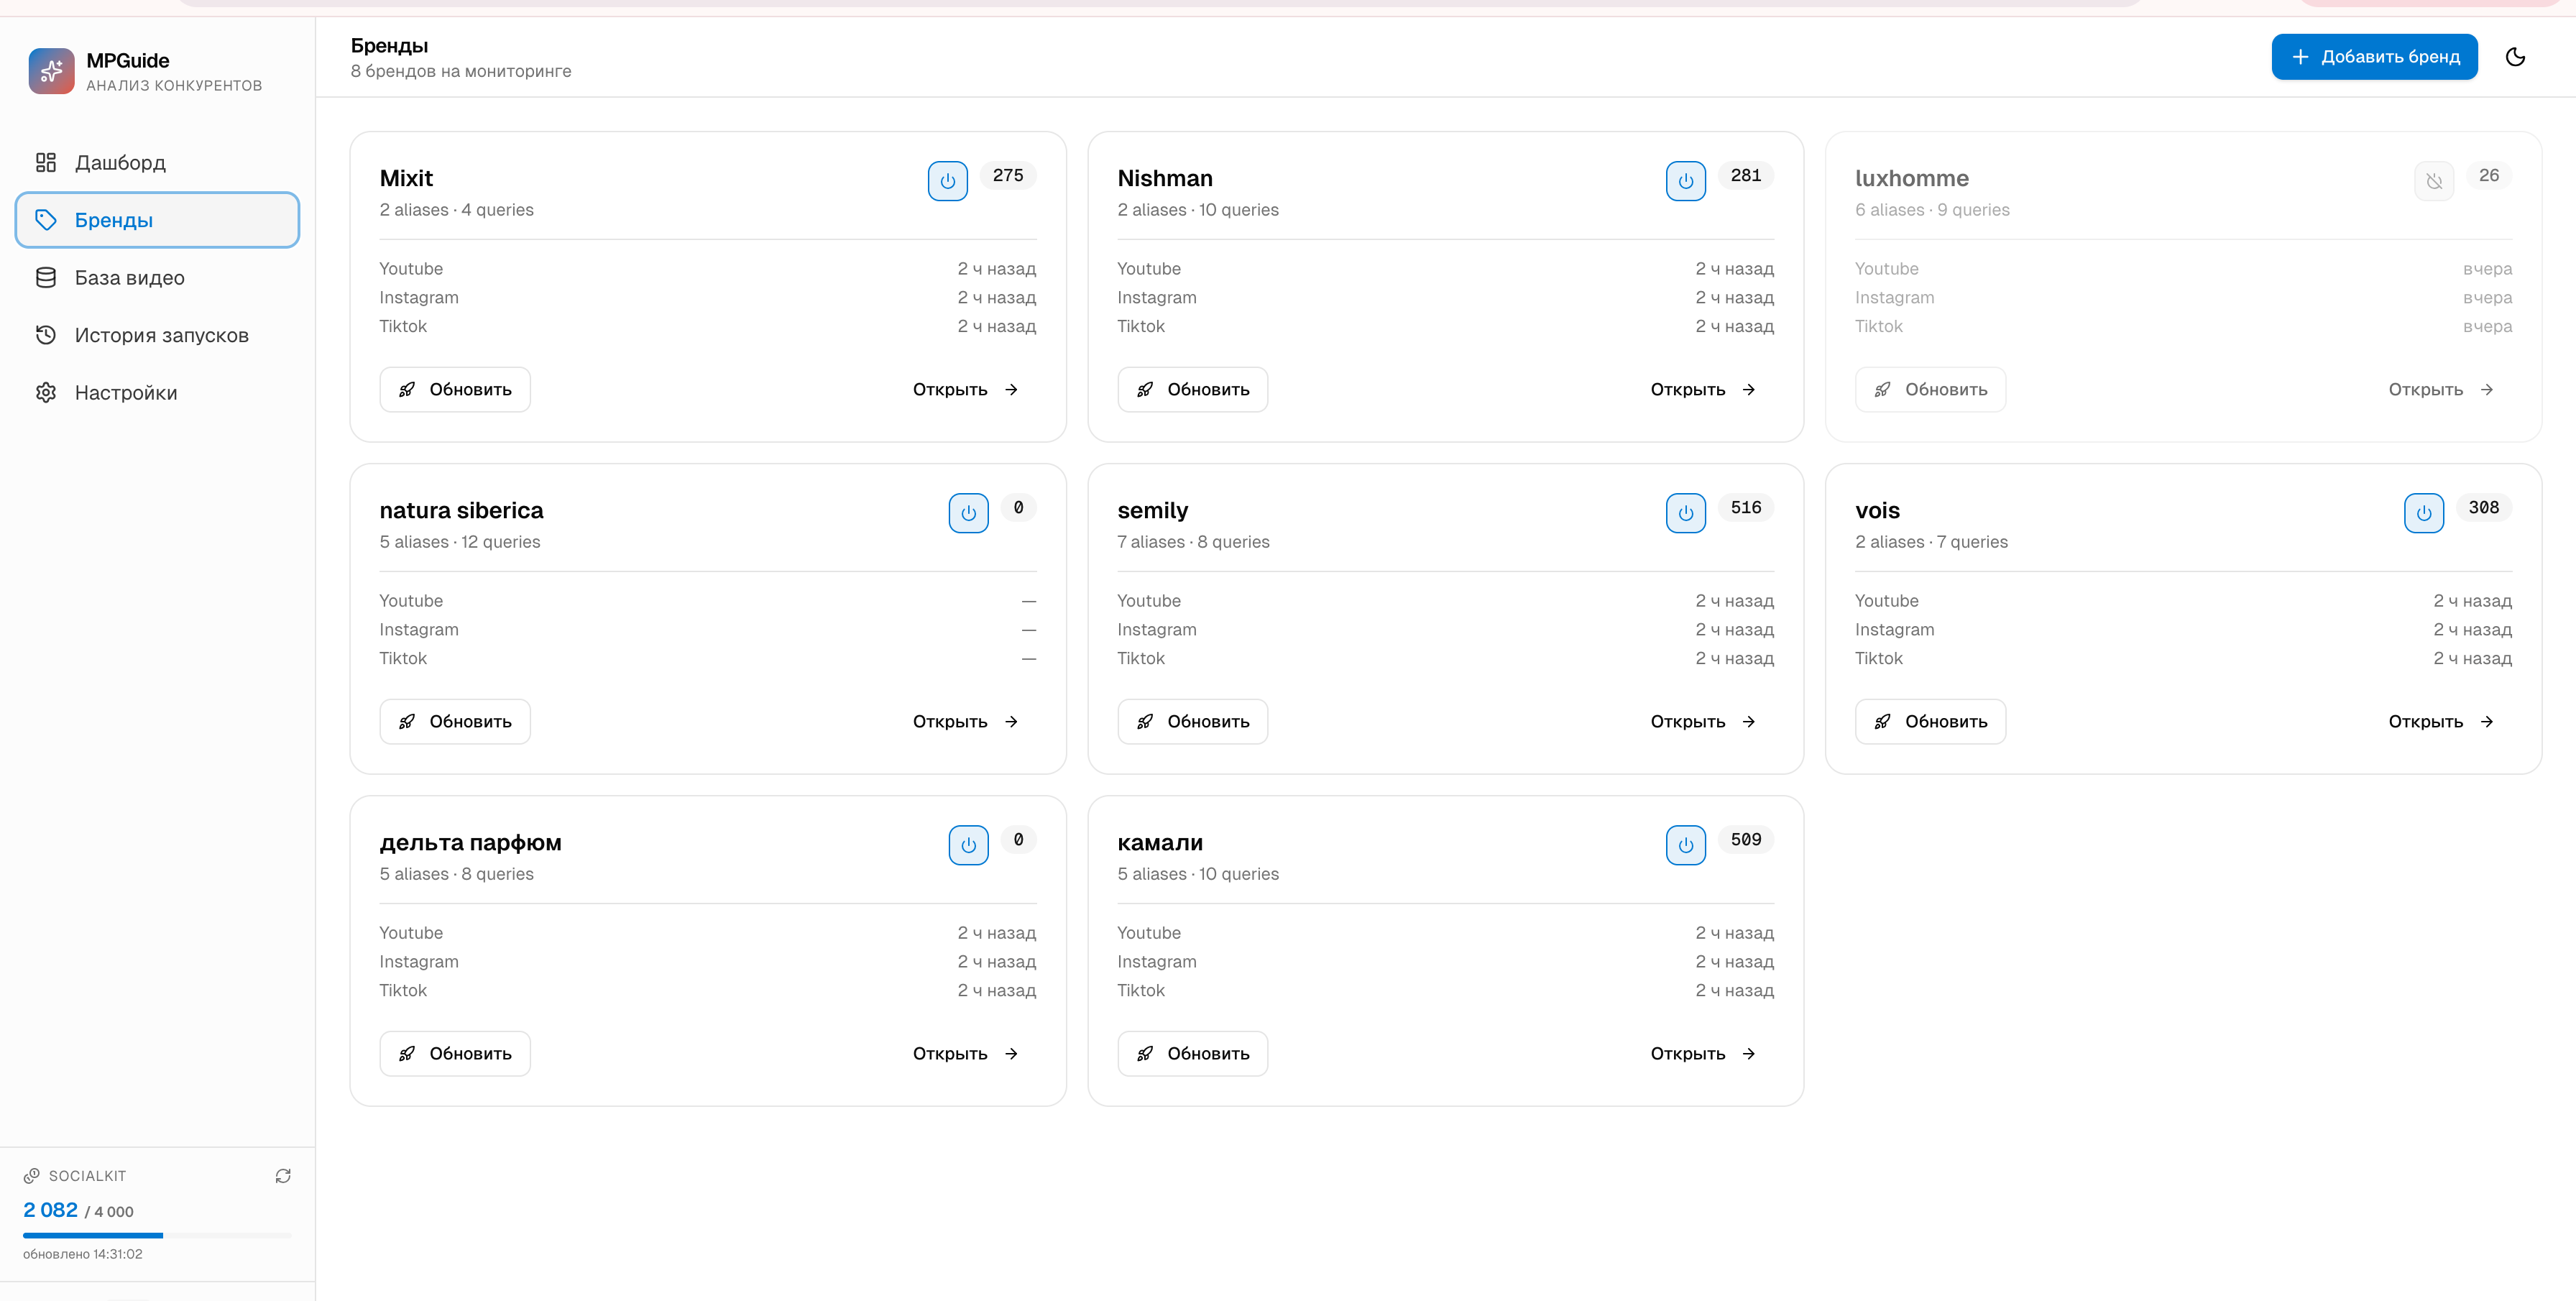Click the vois brand title
The width and height of the screenshot is (2576, 1301).
pyautogui.click(x=1877, y=510)
